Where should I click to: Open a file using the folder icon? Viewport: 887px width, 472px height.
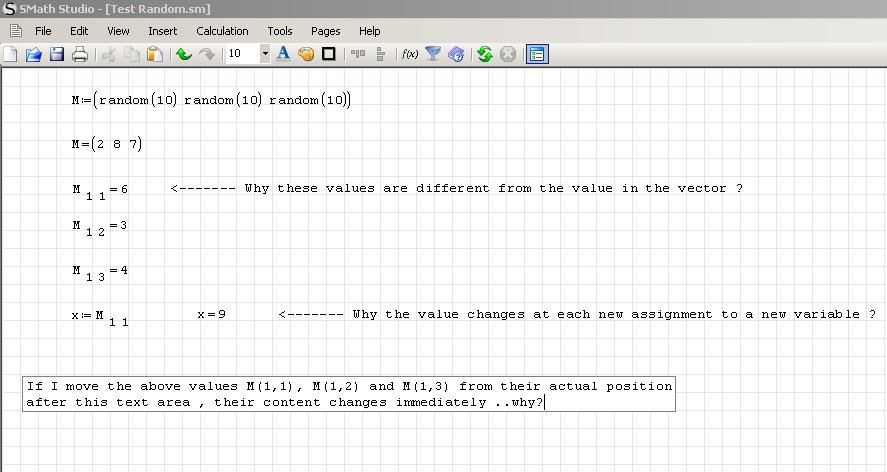(x=33, y=54)
